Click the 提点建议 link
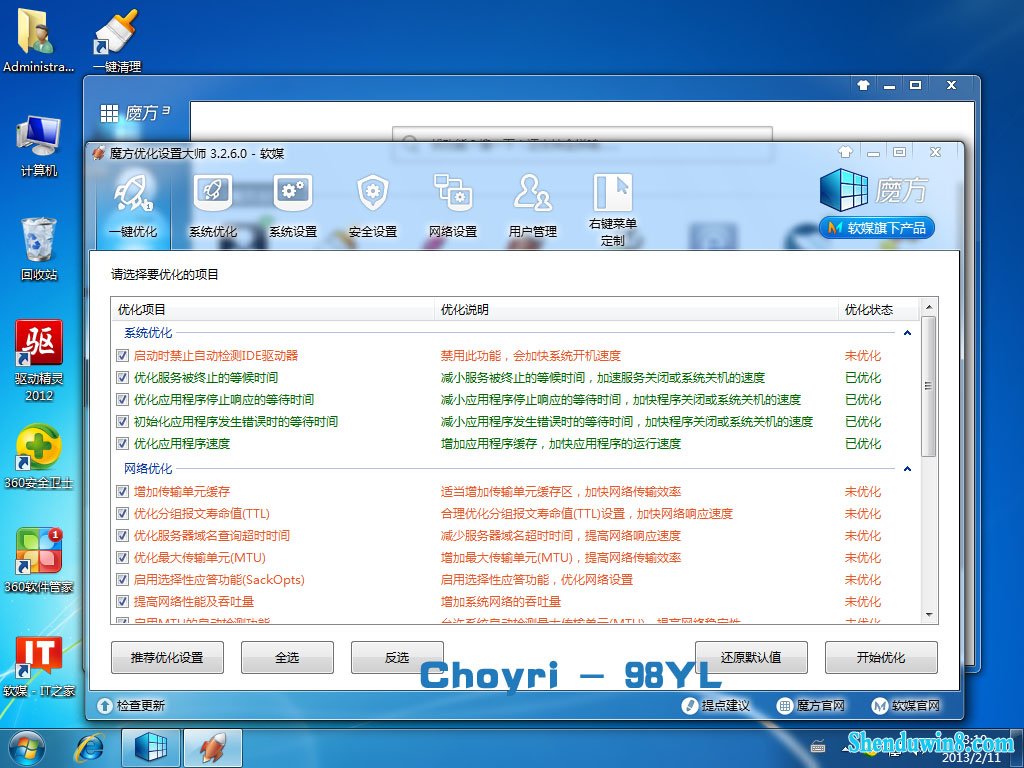 tap(725, 706)
